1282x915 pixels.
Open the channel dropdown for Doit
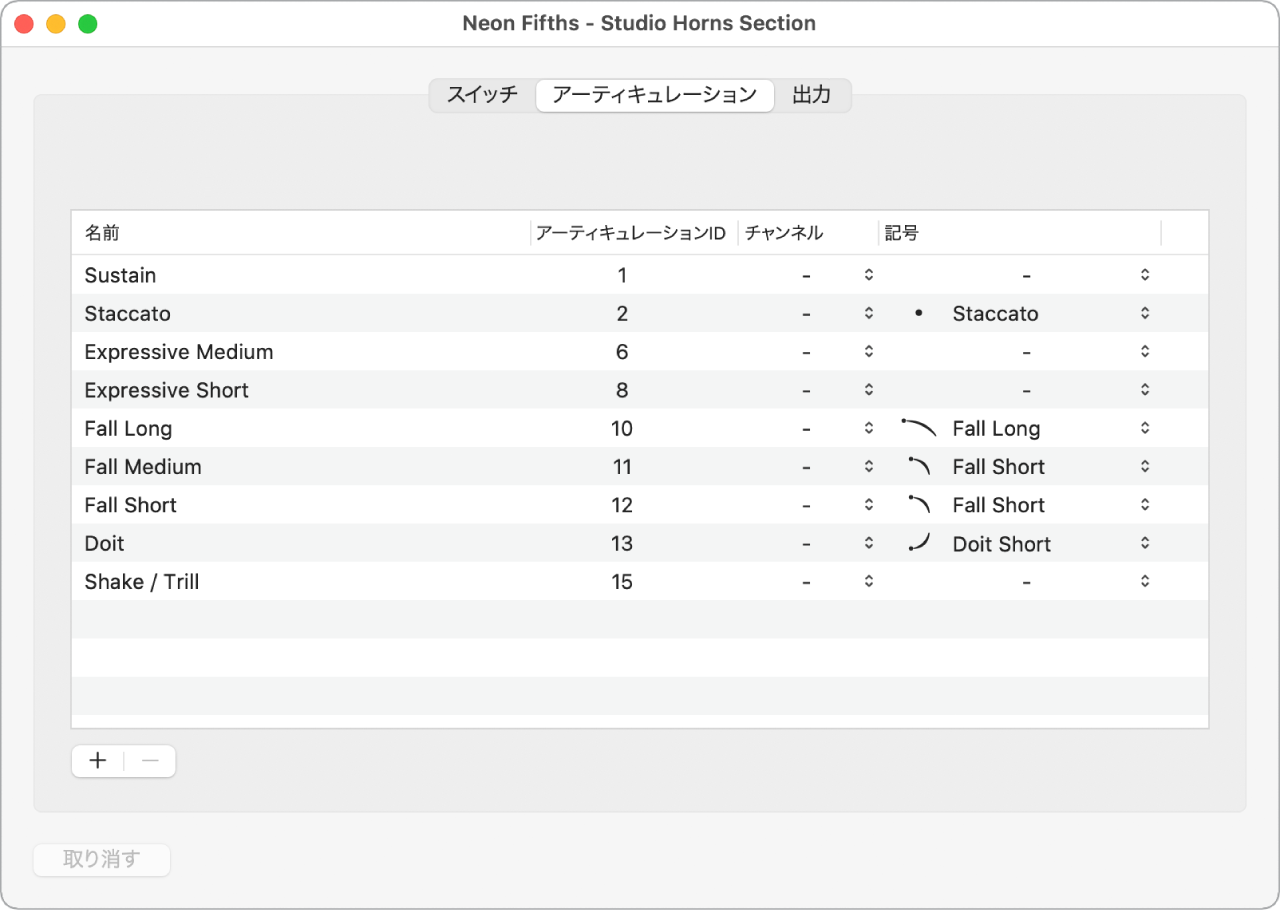(867, 543)
